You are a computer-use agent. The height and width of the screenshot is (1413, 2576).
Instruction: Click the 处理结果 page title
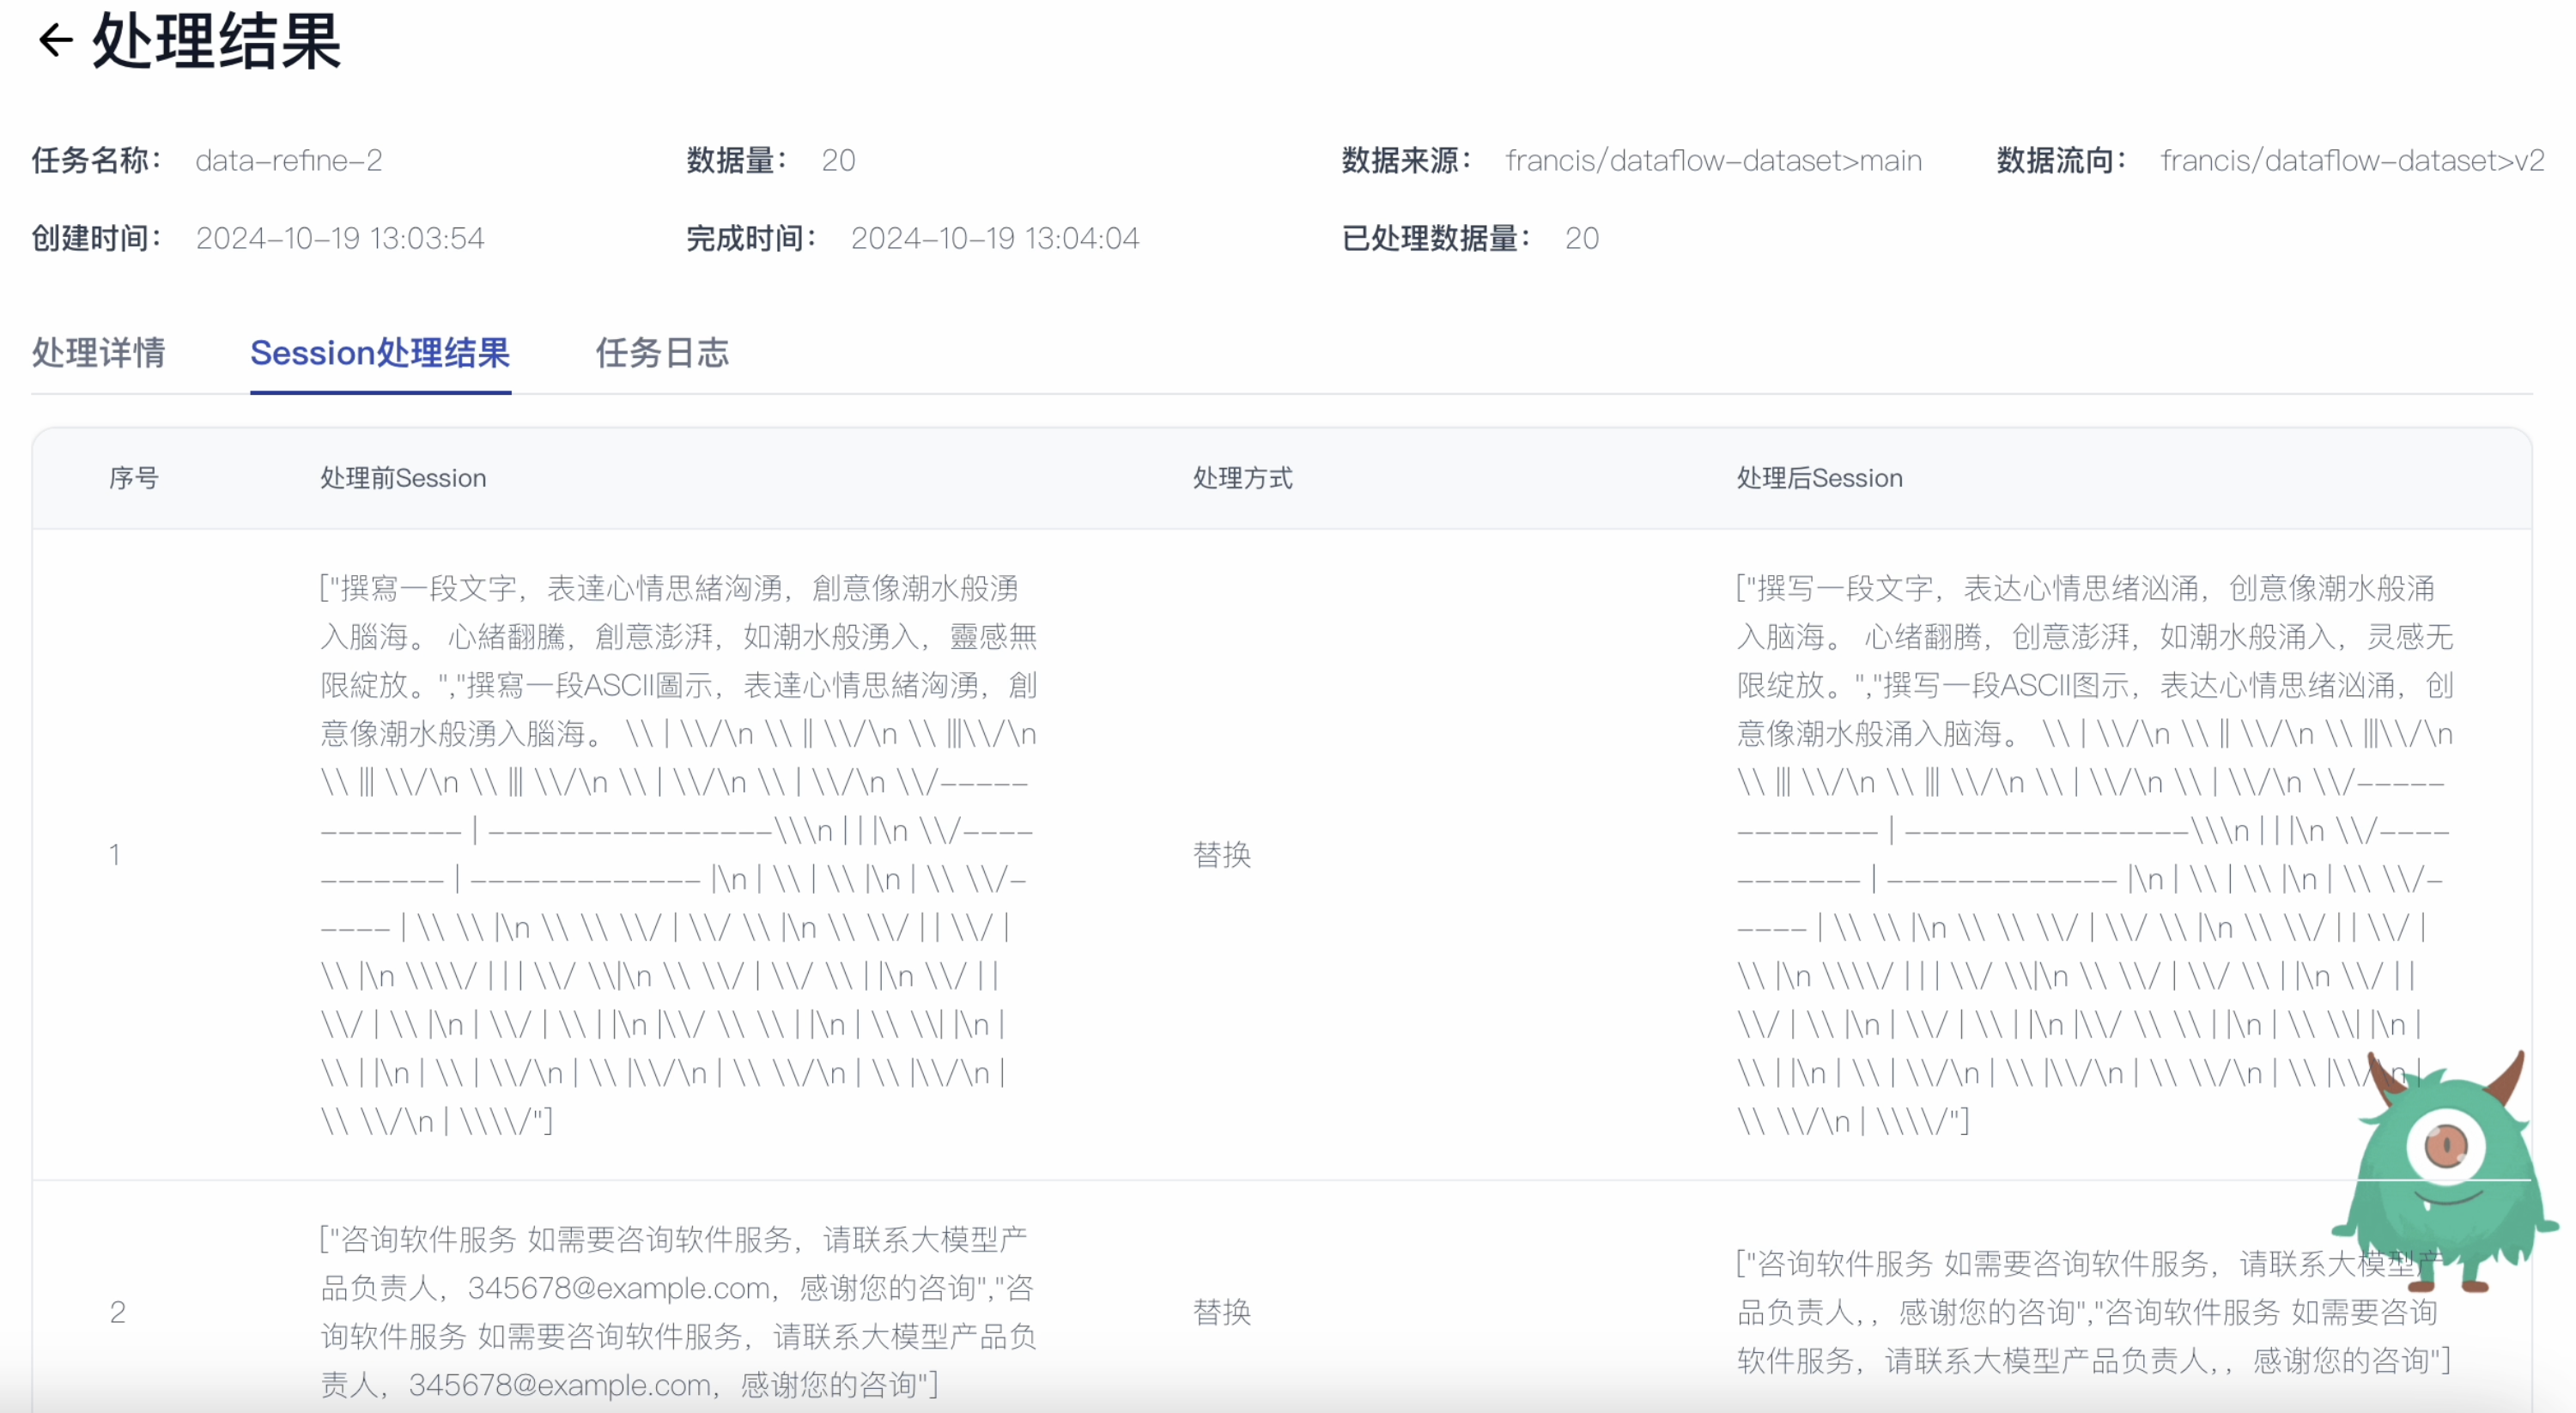click(217, 42)
